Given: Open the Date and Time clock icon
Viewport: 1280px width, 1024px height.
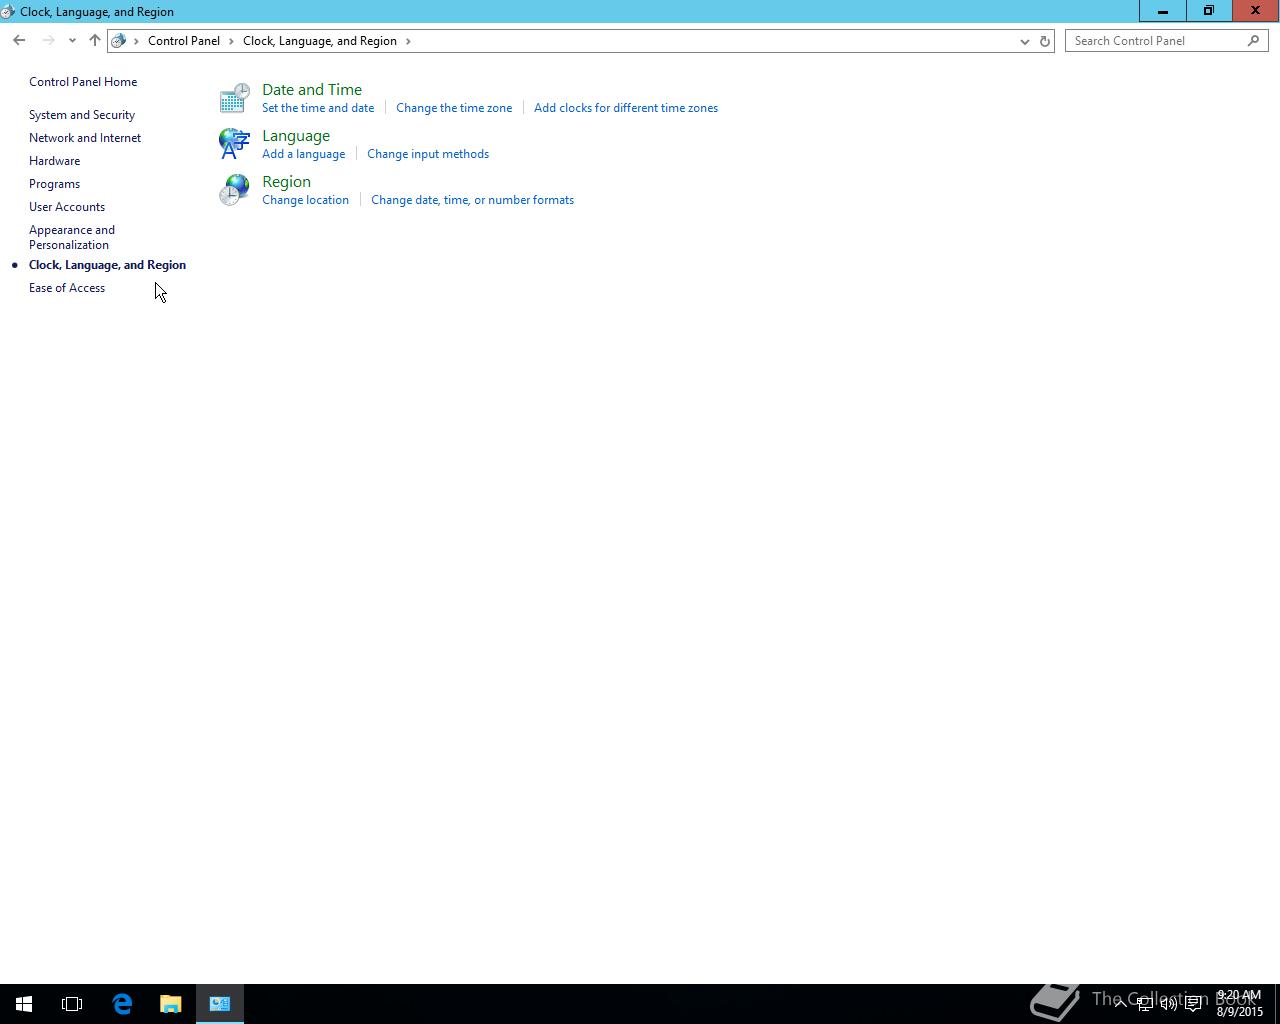Looking at the screenshot, I should click(234, 98).
